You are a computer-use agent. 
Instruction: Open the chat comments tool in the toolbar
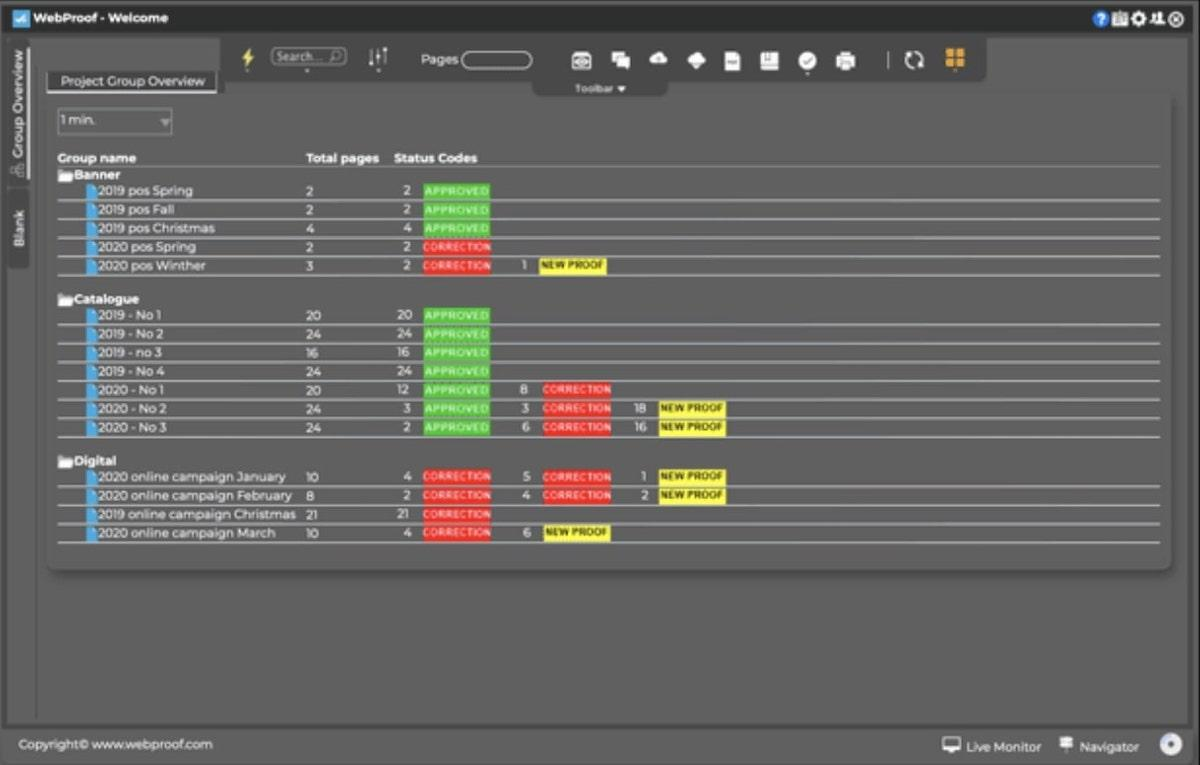pos(621,60)
